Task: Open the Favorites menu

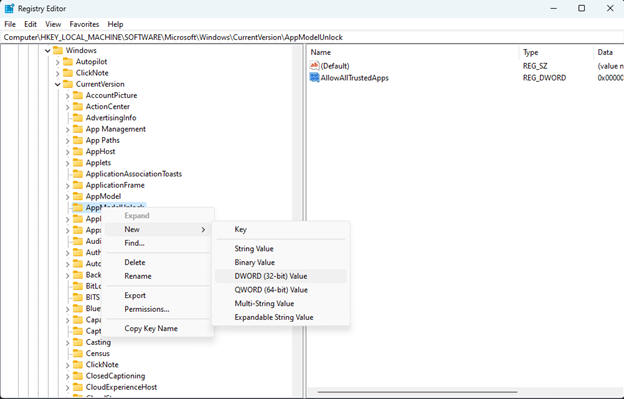Action: coord(84,24)
